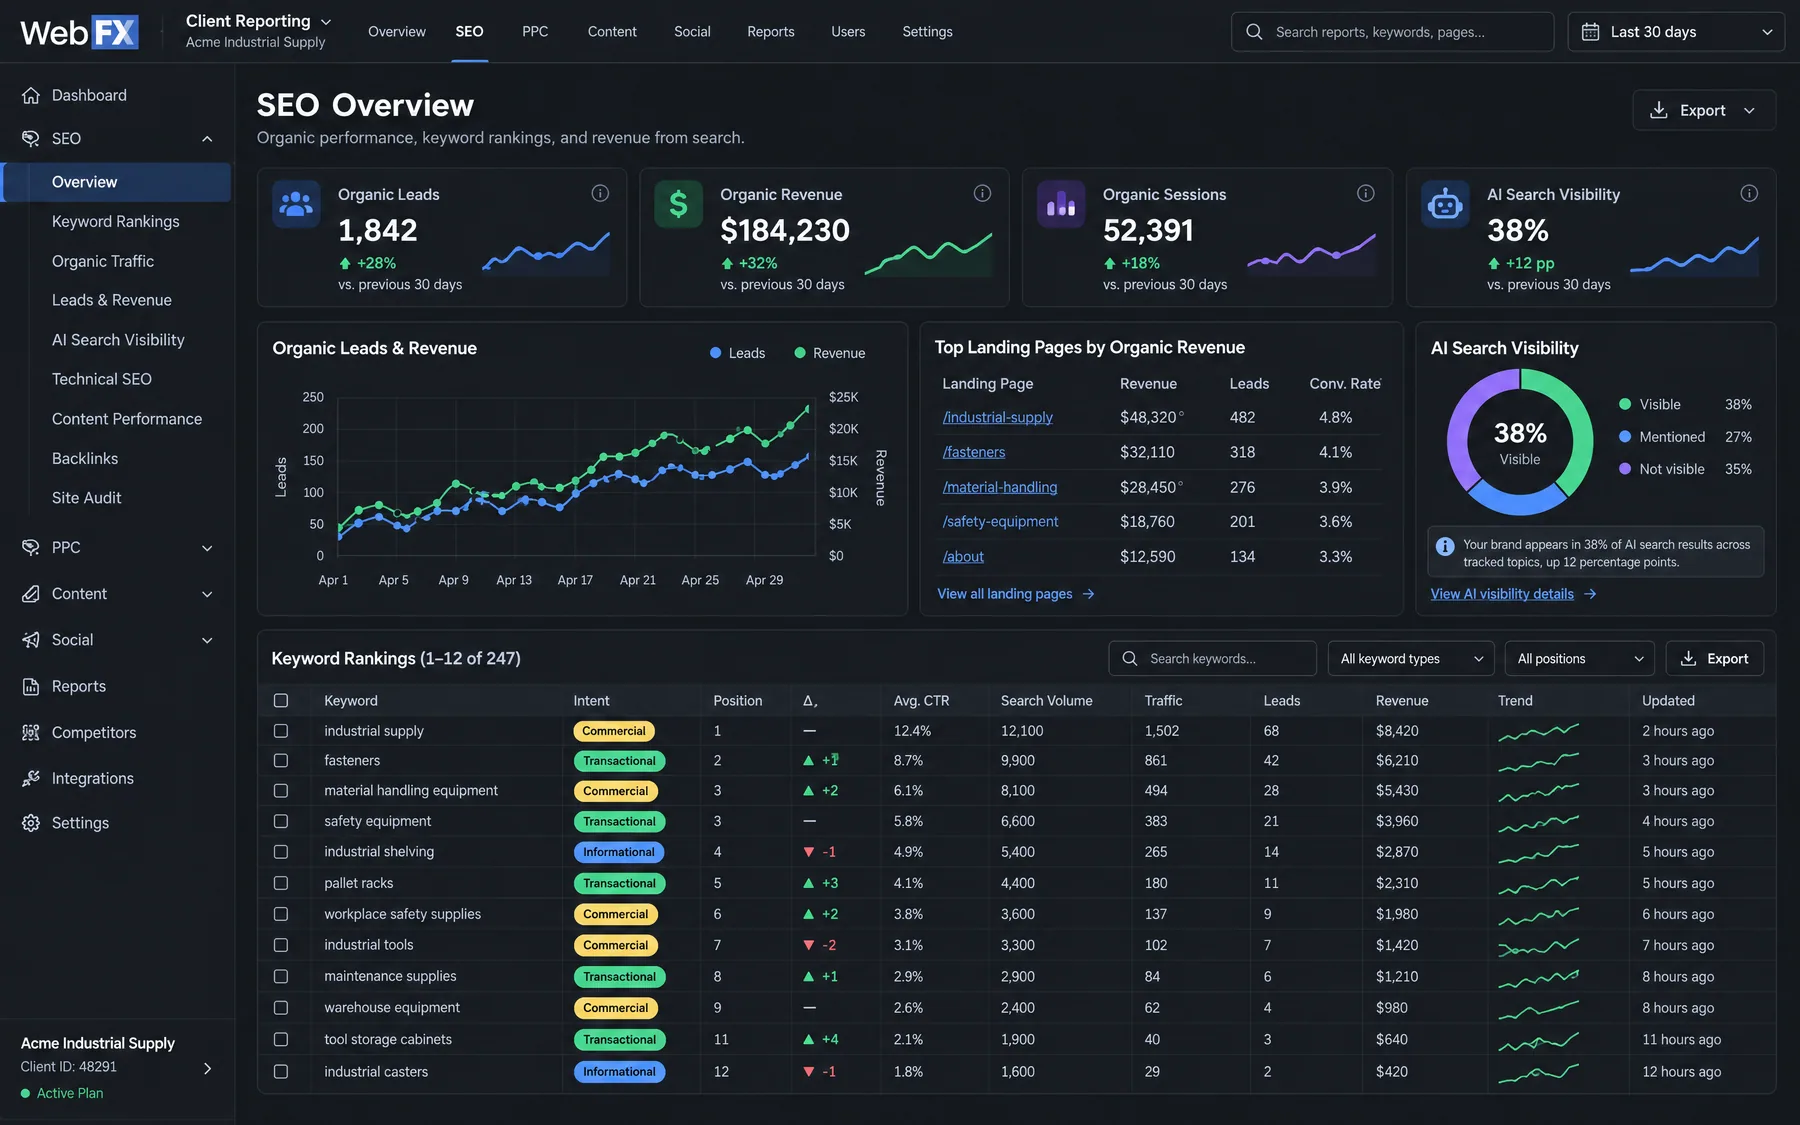The height and width of the screenshot is (1125, 1800).
Task: Click the info icon in AI visibility note
Action: click(1445, 546)
